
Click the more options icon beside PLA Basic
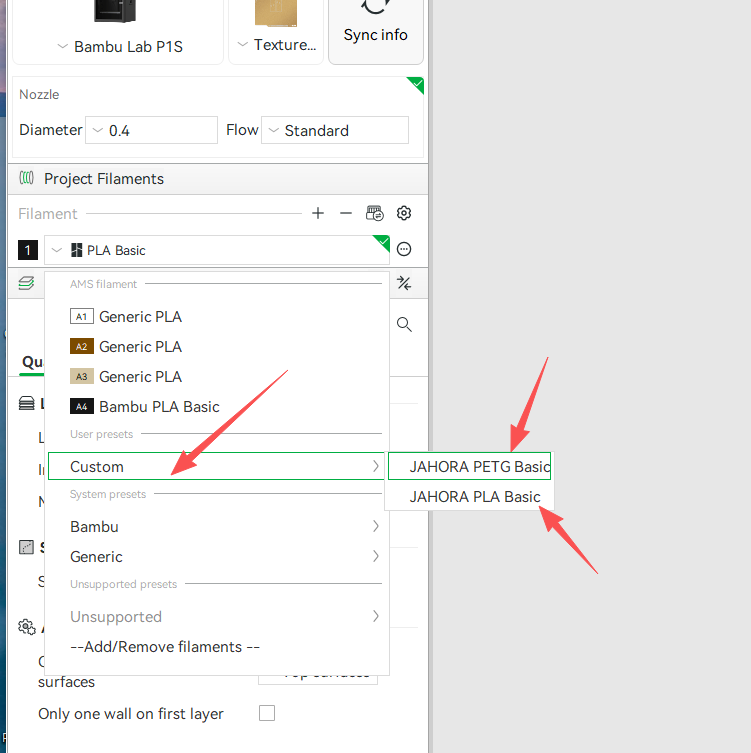[x=404, y=249]
